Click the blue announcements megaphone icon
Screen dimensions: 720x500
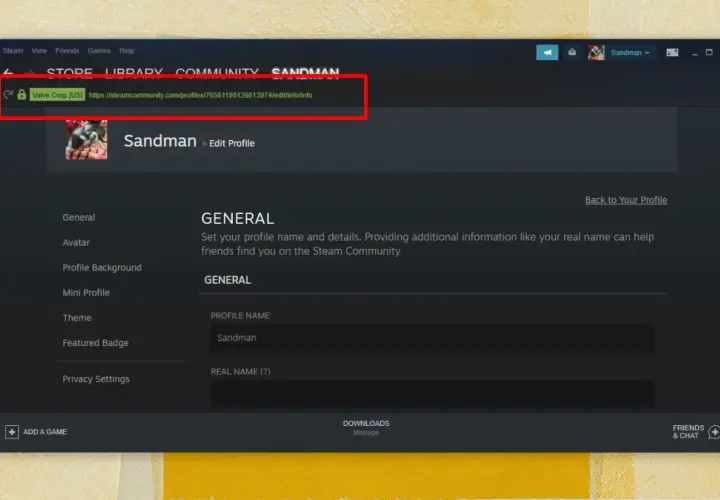[x=547, y=52]
